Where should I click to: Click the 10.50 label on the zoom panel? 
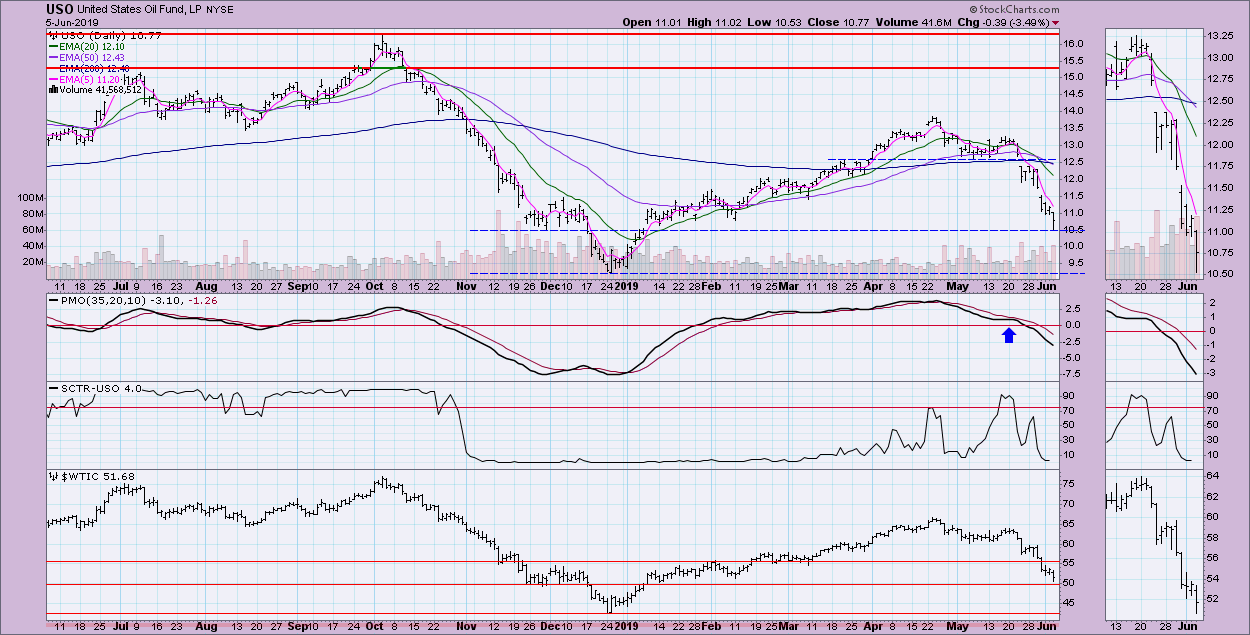click(x=1220, y=273)
